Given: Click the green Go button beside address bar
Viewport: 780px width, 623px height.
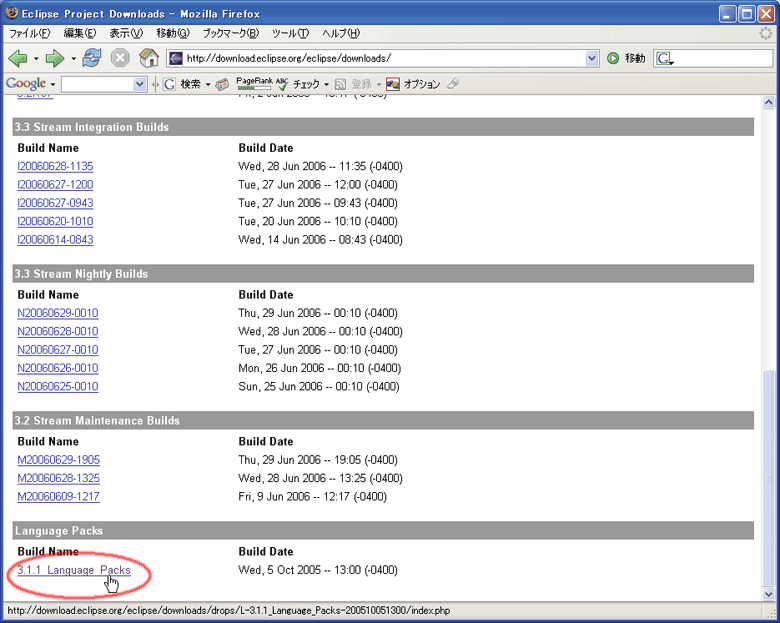Looking at the screenshot, I should click(613, 59).
